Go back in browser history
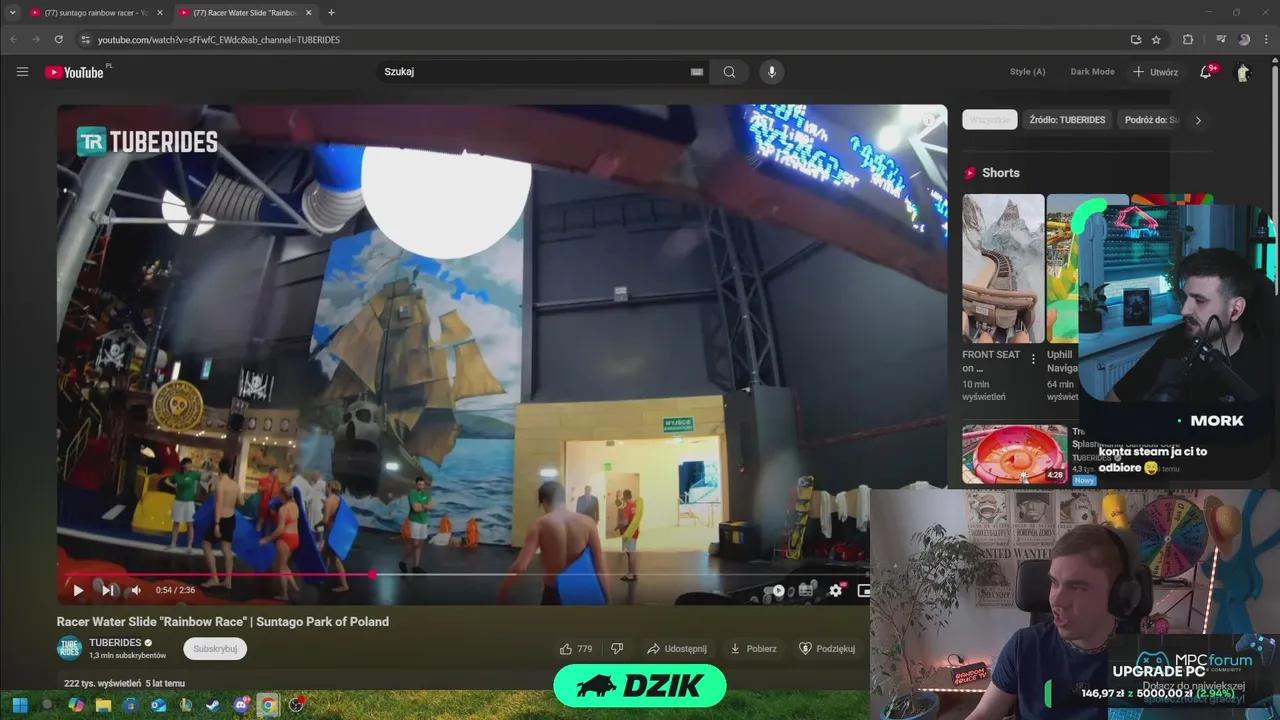 pos(13,40)
